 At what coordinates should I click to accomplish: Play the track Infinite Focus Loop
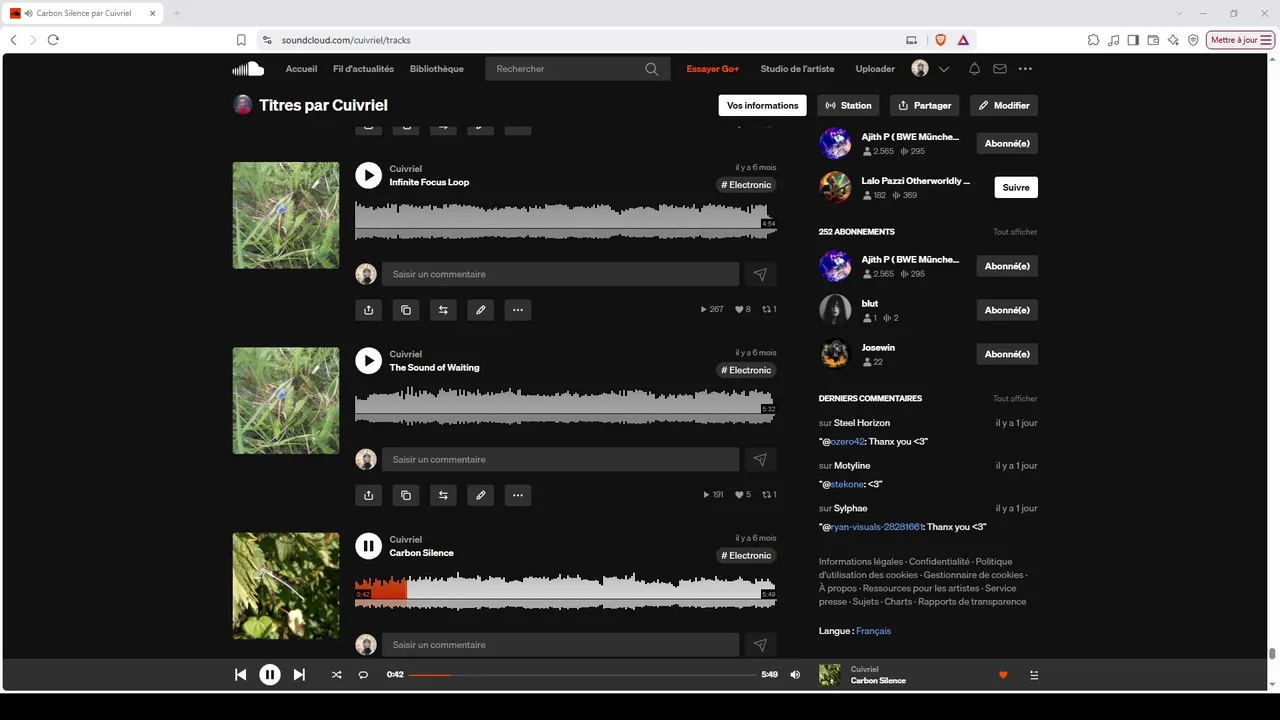(368, 175)
